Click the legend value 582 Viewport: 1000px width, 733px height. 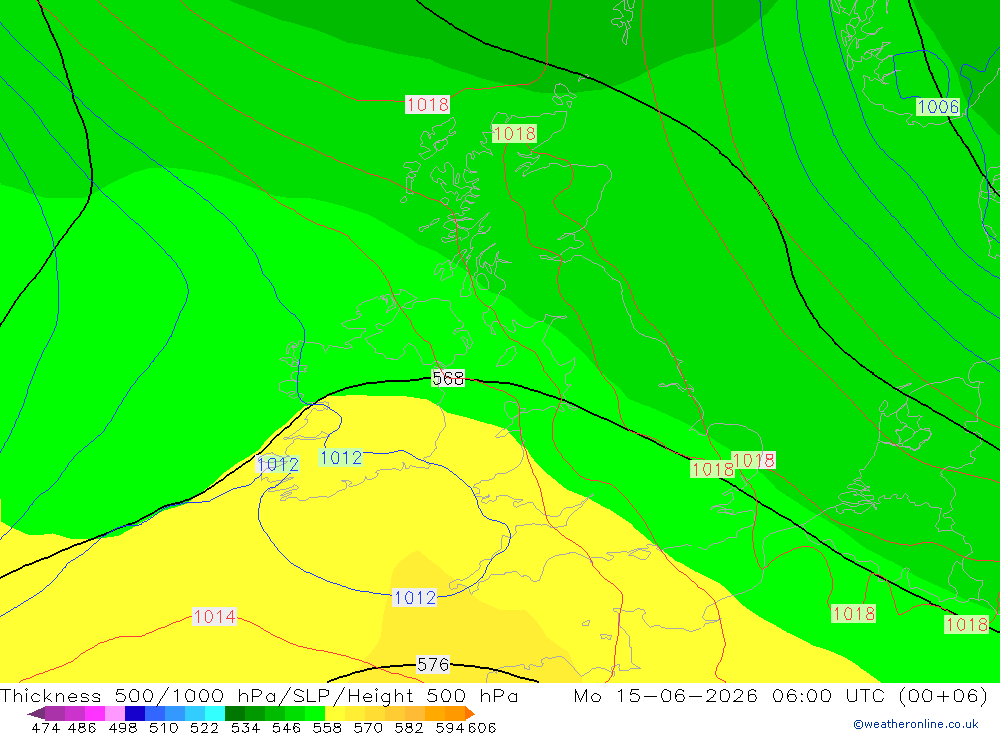[x=409, y=727]
